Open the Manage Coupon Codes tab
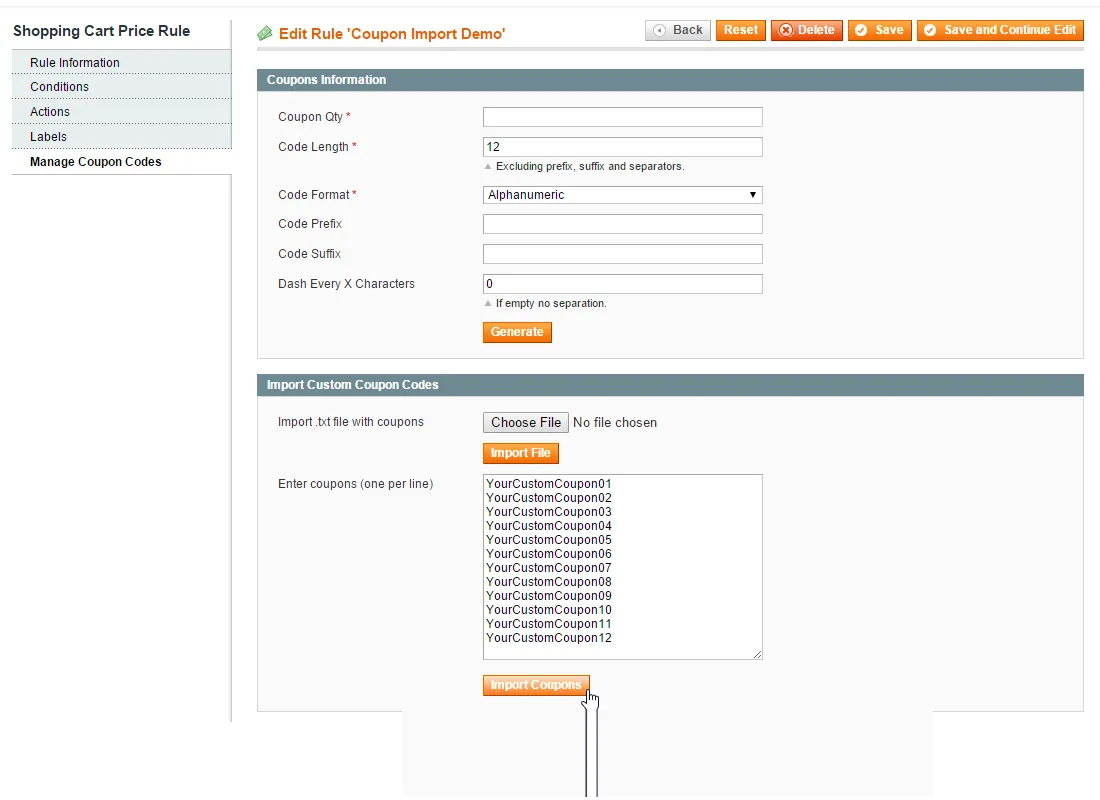 pyautogui.click(x=121, y=162)
